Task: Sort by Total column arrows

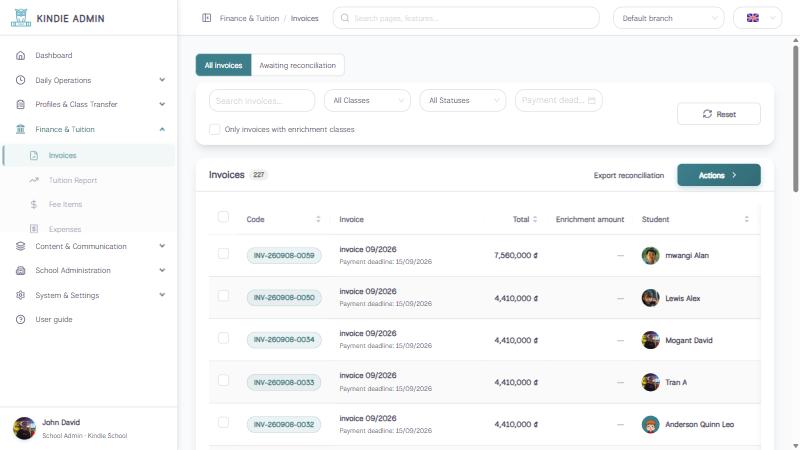Action: point(535,219)
